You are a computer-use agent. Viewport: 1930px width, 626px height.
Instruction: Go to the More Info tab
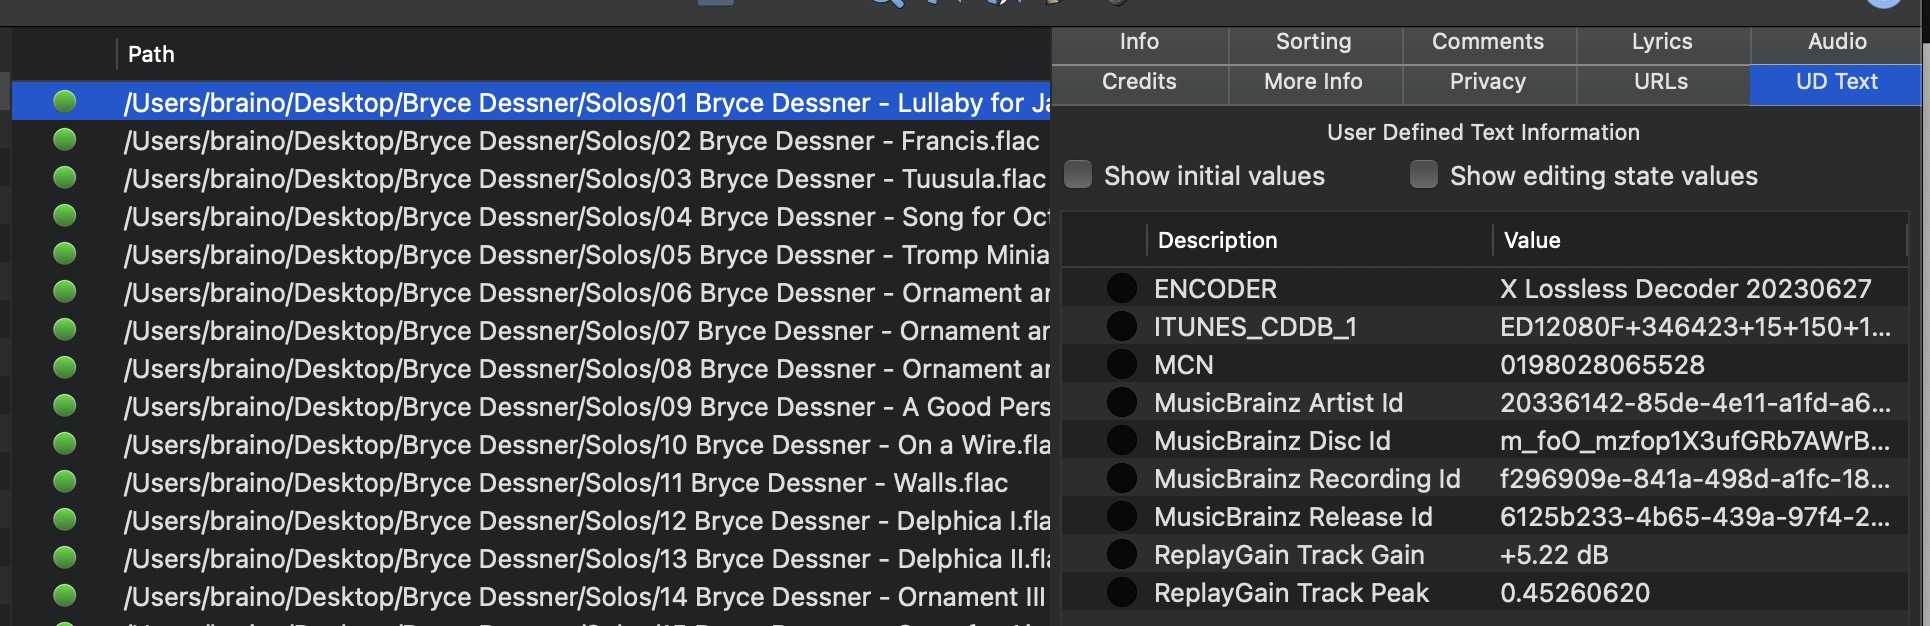[1313, 82]
